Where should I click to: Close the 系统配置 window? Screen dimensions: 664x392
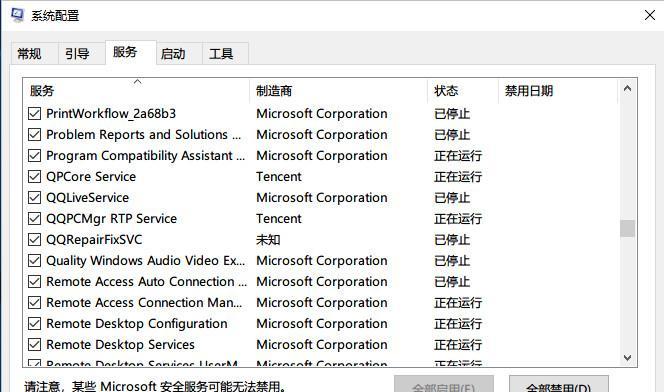point(650,15)
